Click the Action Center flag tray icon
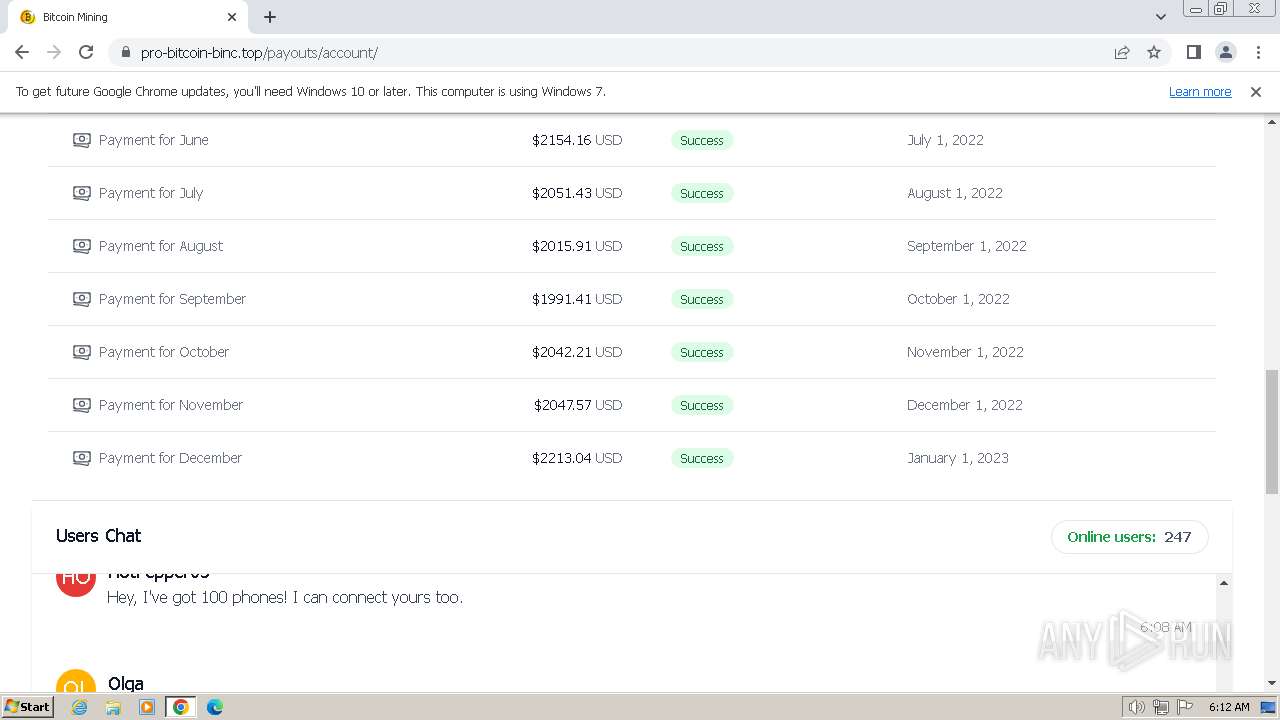The height and width of the screenshot is (720, 1280). (x=1185, y=707)
